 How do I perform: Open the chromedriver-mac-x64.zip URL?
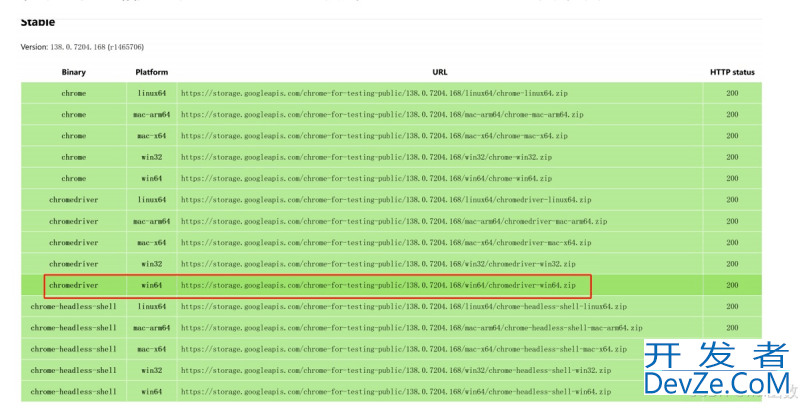[x=386, y=243]
